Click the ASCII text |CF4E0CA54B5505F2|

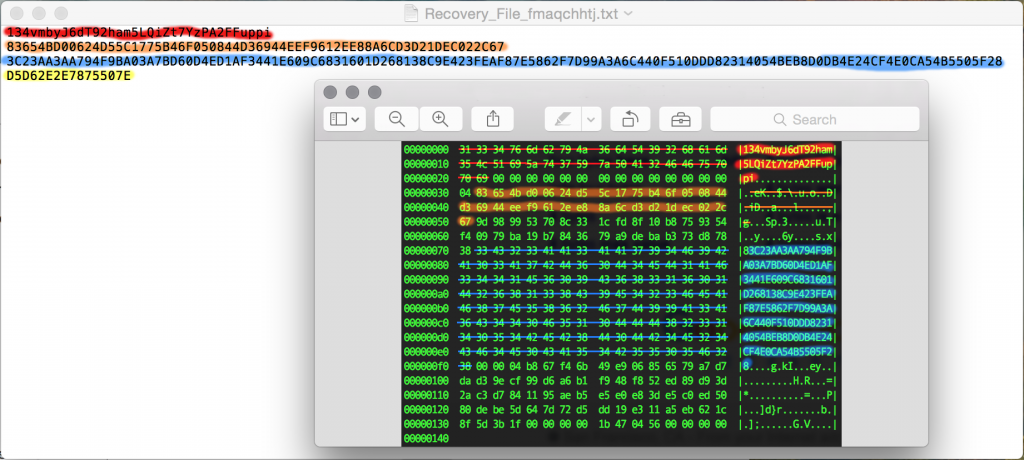[788, 352]
